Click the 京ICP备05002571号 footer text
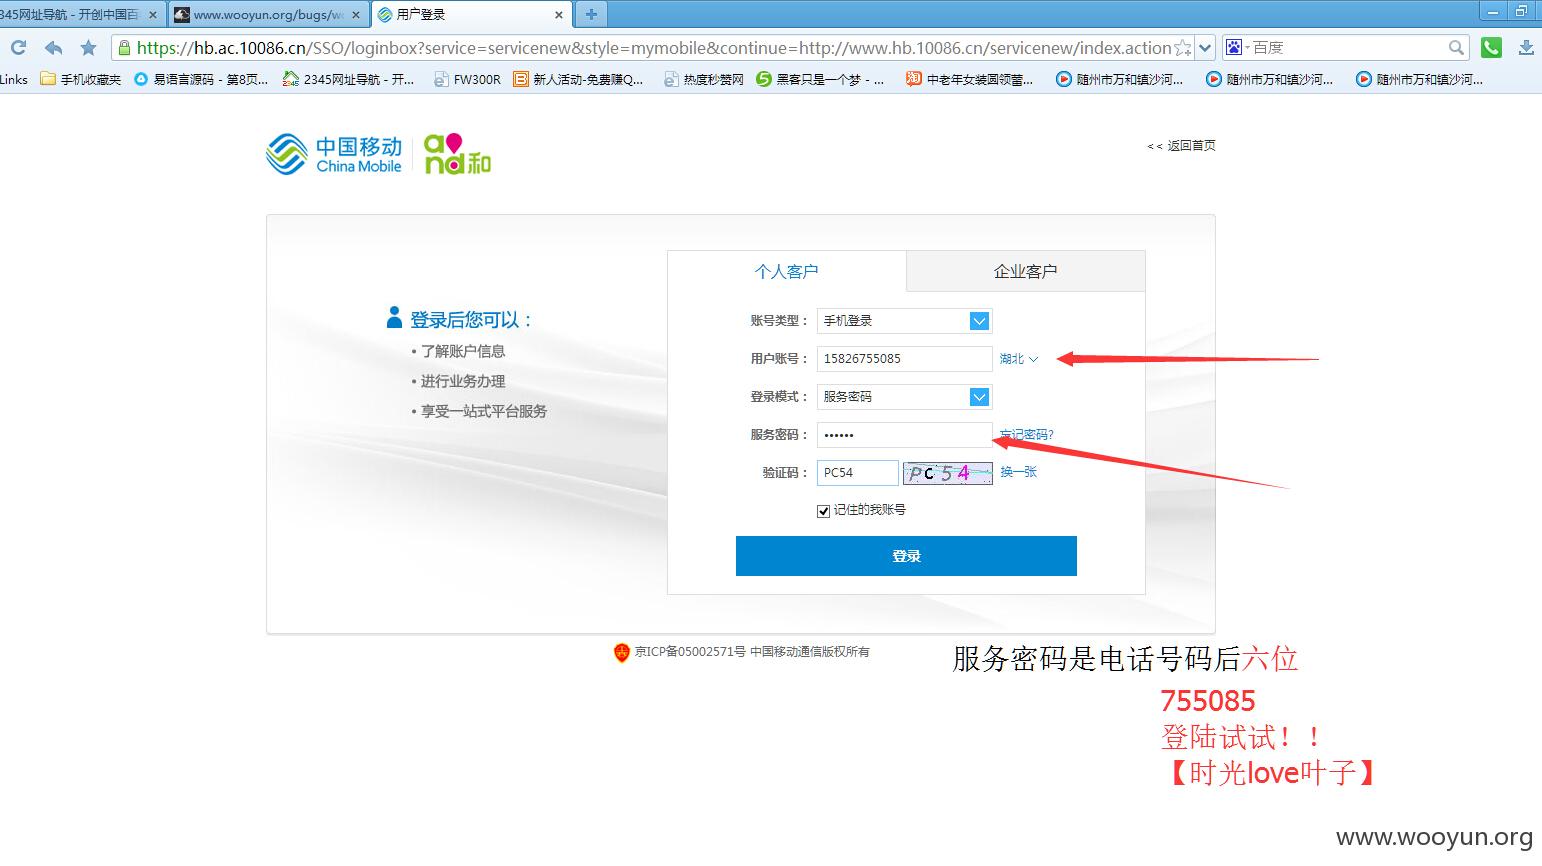The height and width of the screenshot is (866, 1542). point(690,652)
